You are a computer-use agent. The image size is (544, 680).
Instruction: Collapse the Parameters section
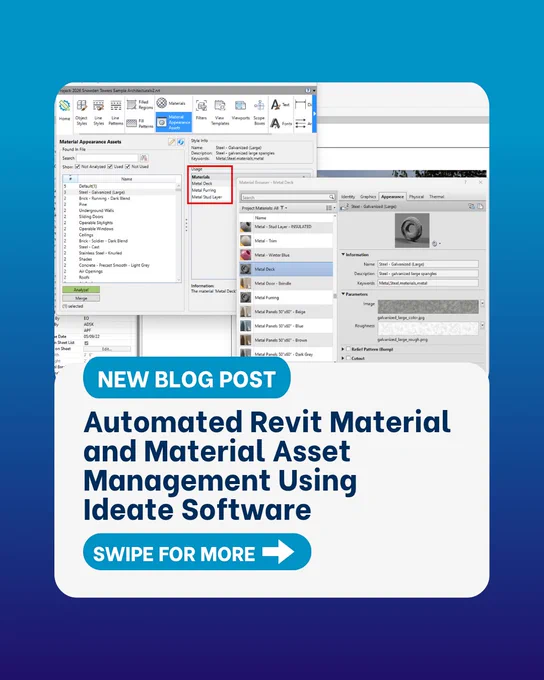[343, 294]
